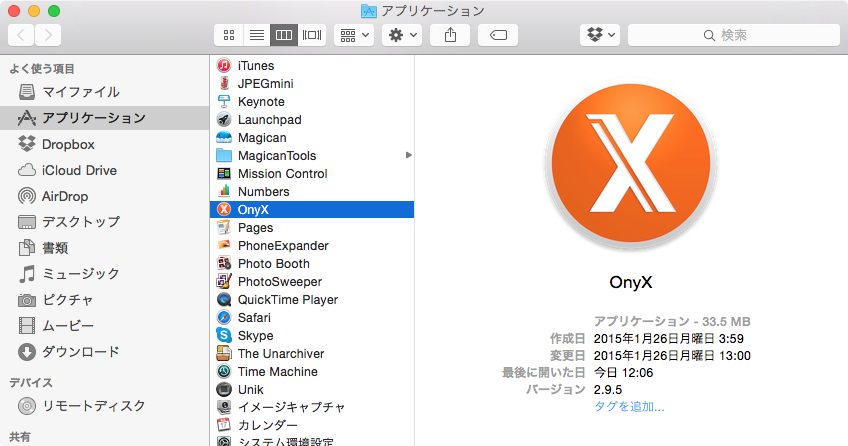The height and width of the screenshot is (446, 848).
Task: Click the OnyX icon in the list
Action: pyautogui.click(x=224, y=210)
